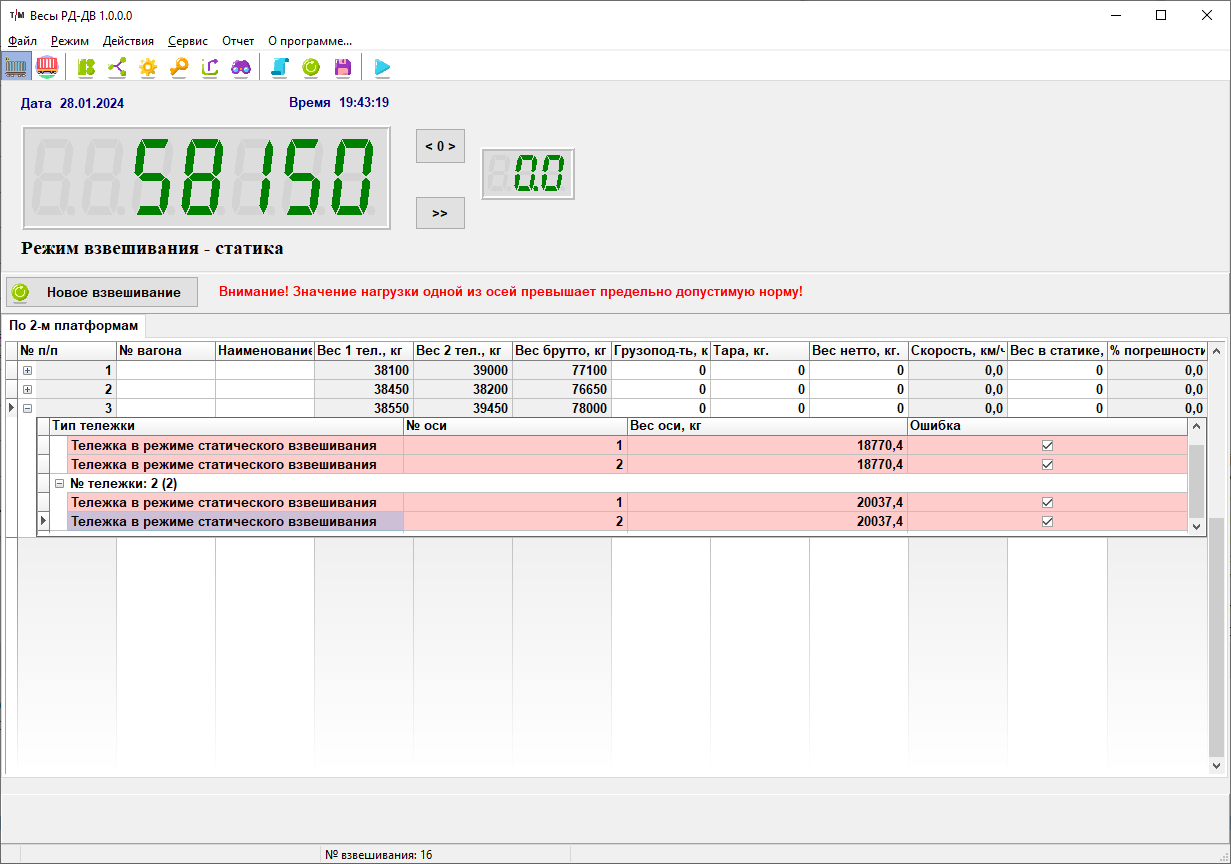Click the purple binoculars search icon
The image size is (1231, 864).
[x=241, y=67]
